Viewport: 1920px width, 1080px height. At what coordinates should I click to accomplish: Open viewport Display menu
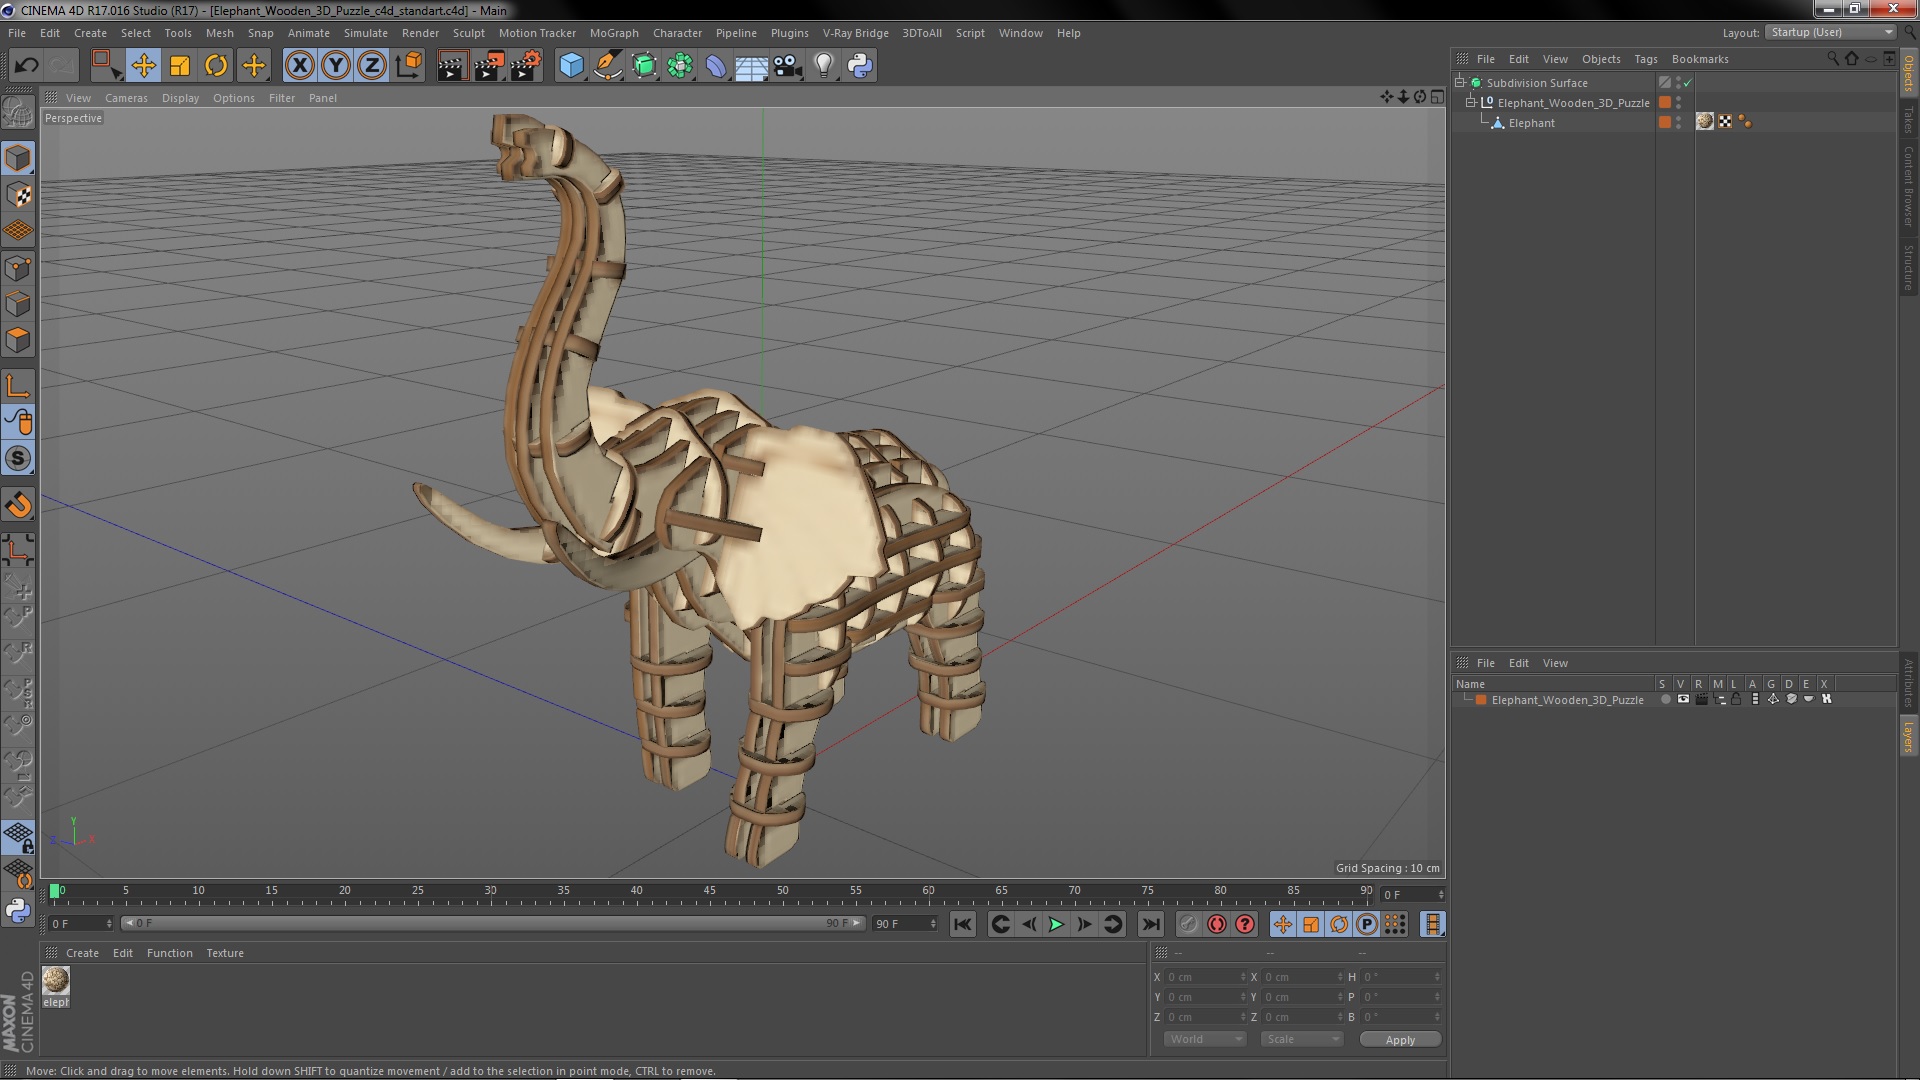[x=180, y=98]
